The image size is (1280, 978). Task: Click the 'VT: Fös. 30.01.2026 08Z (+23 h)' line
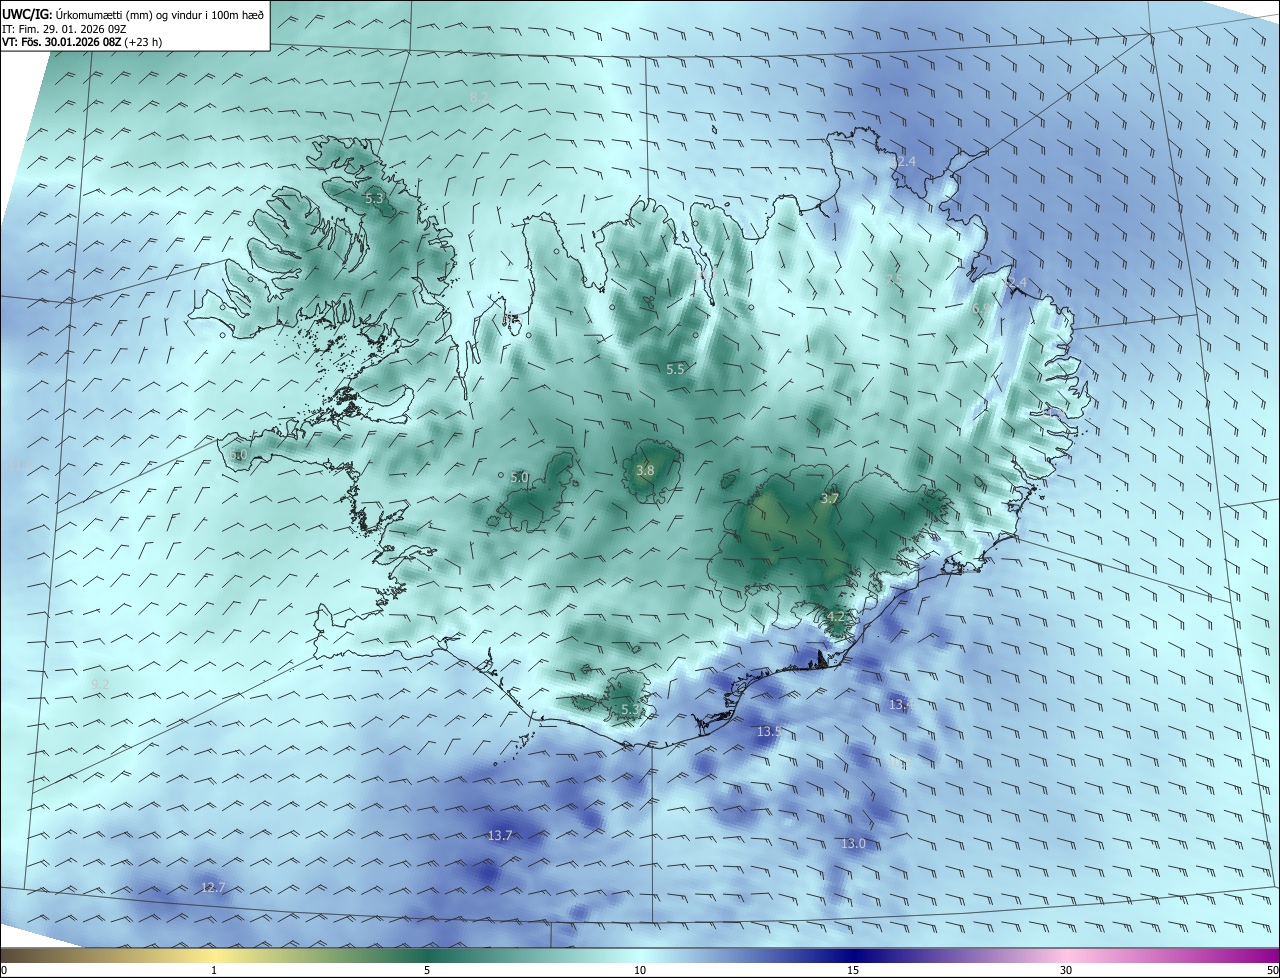click(82, 43)
